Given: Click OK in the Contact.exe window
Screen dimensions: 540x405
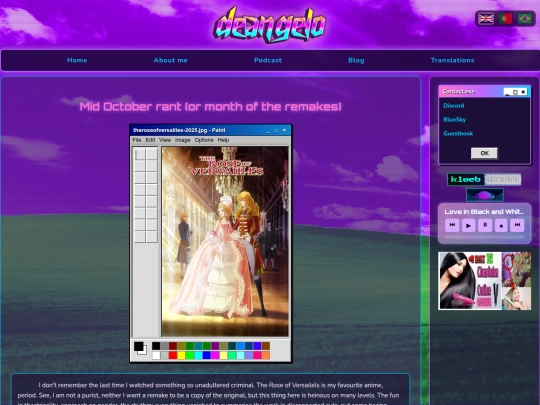Looking at the screenshot, I should coord(484,153).
